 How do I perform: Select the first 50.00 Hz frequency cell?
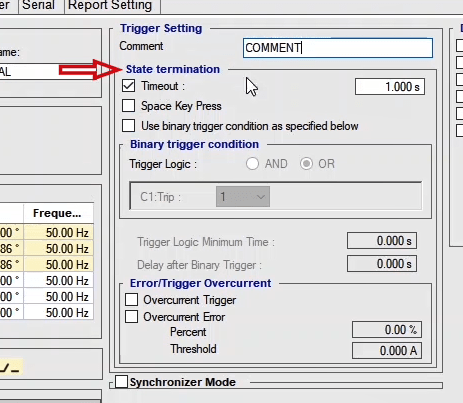pyautogui.click(x=58, y=233)
